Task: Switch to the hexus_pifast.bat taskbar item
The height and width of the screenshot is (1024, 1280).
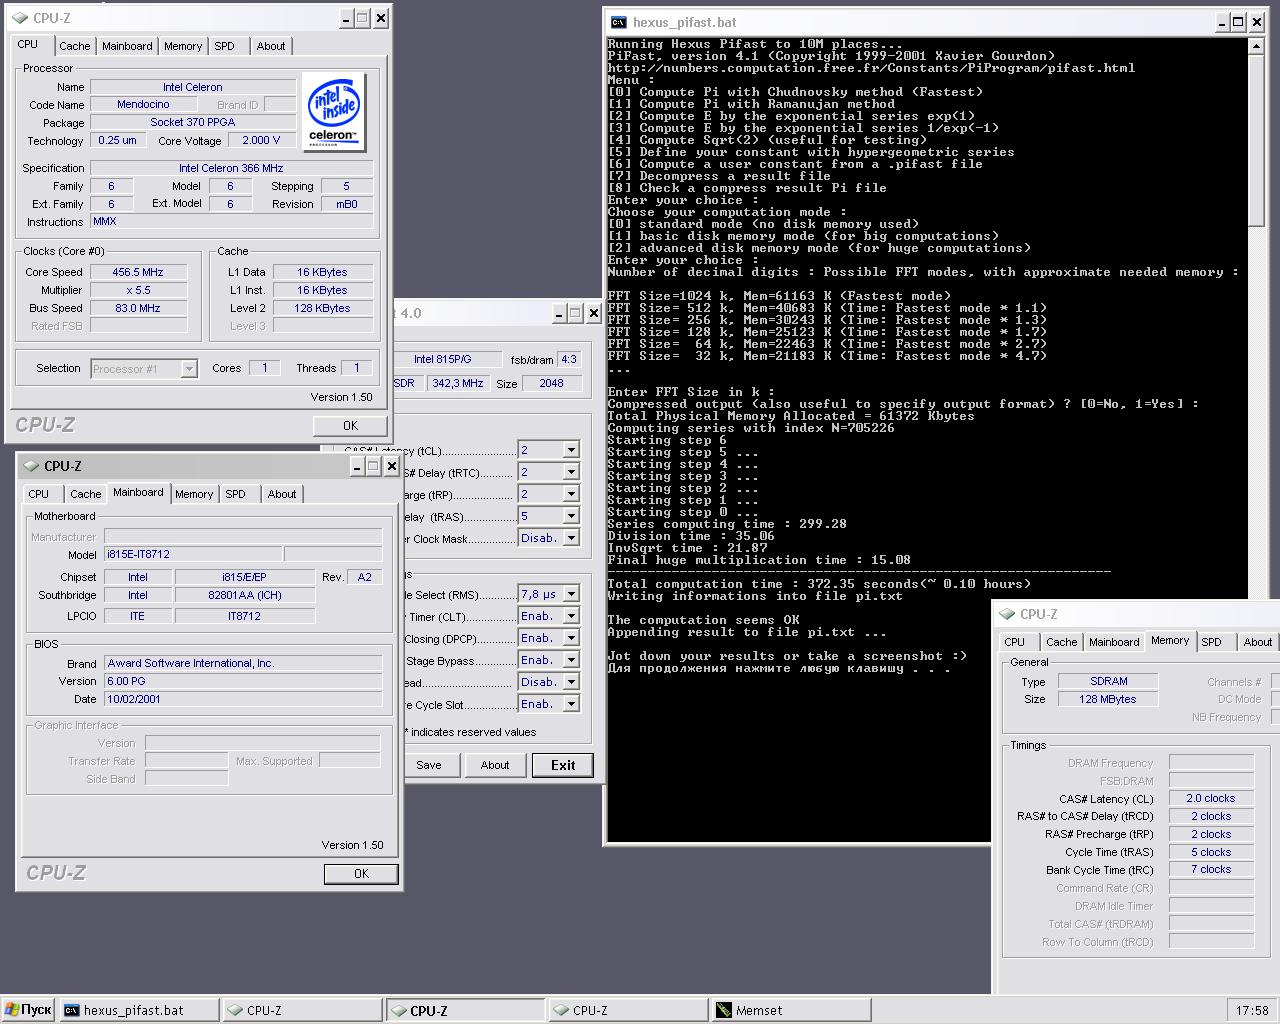Action: point(138,1010)
